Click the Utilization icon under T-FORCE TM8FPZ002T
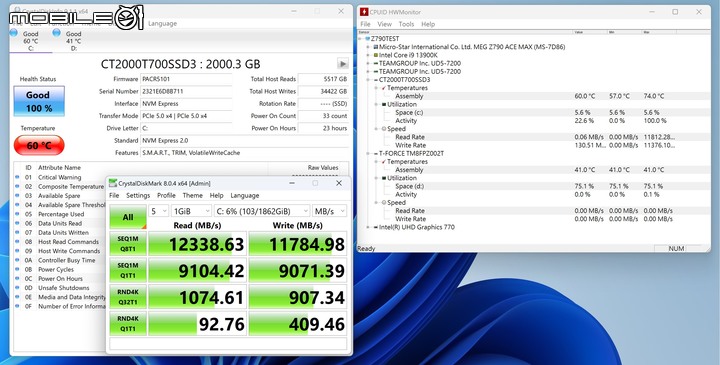The image size is (720, 365). 384,178
